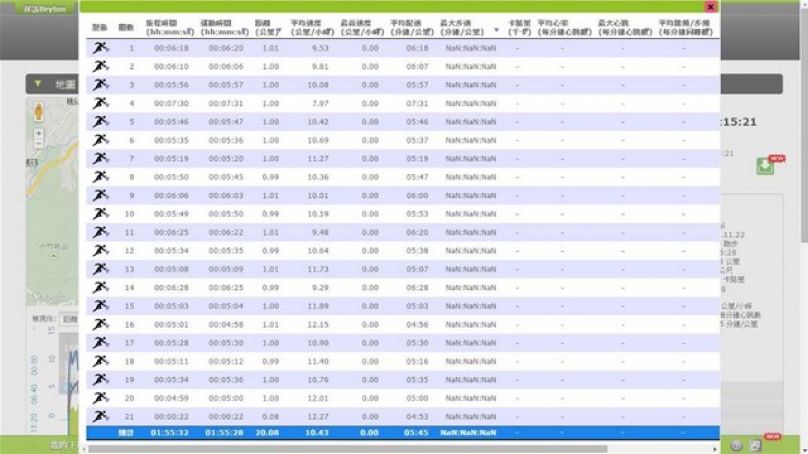Open the horizontal axis dropdown below map
Viewport: 808px width, 454px height.
(70, 319)
